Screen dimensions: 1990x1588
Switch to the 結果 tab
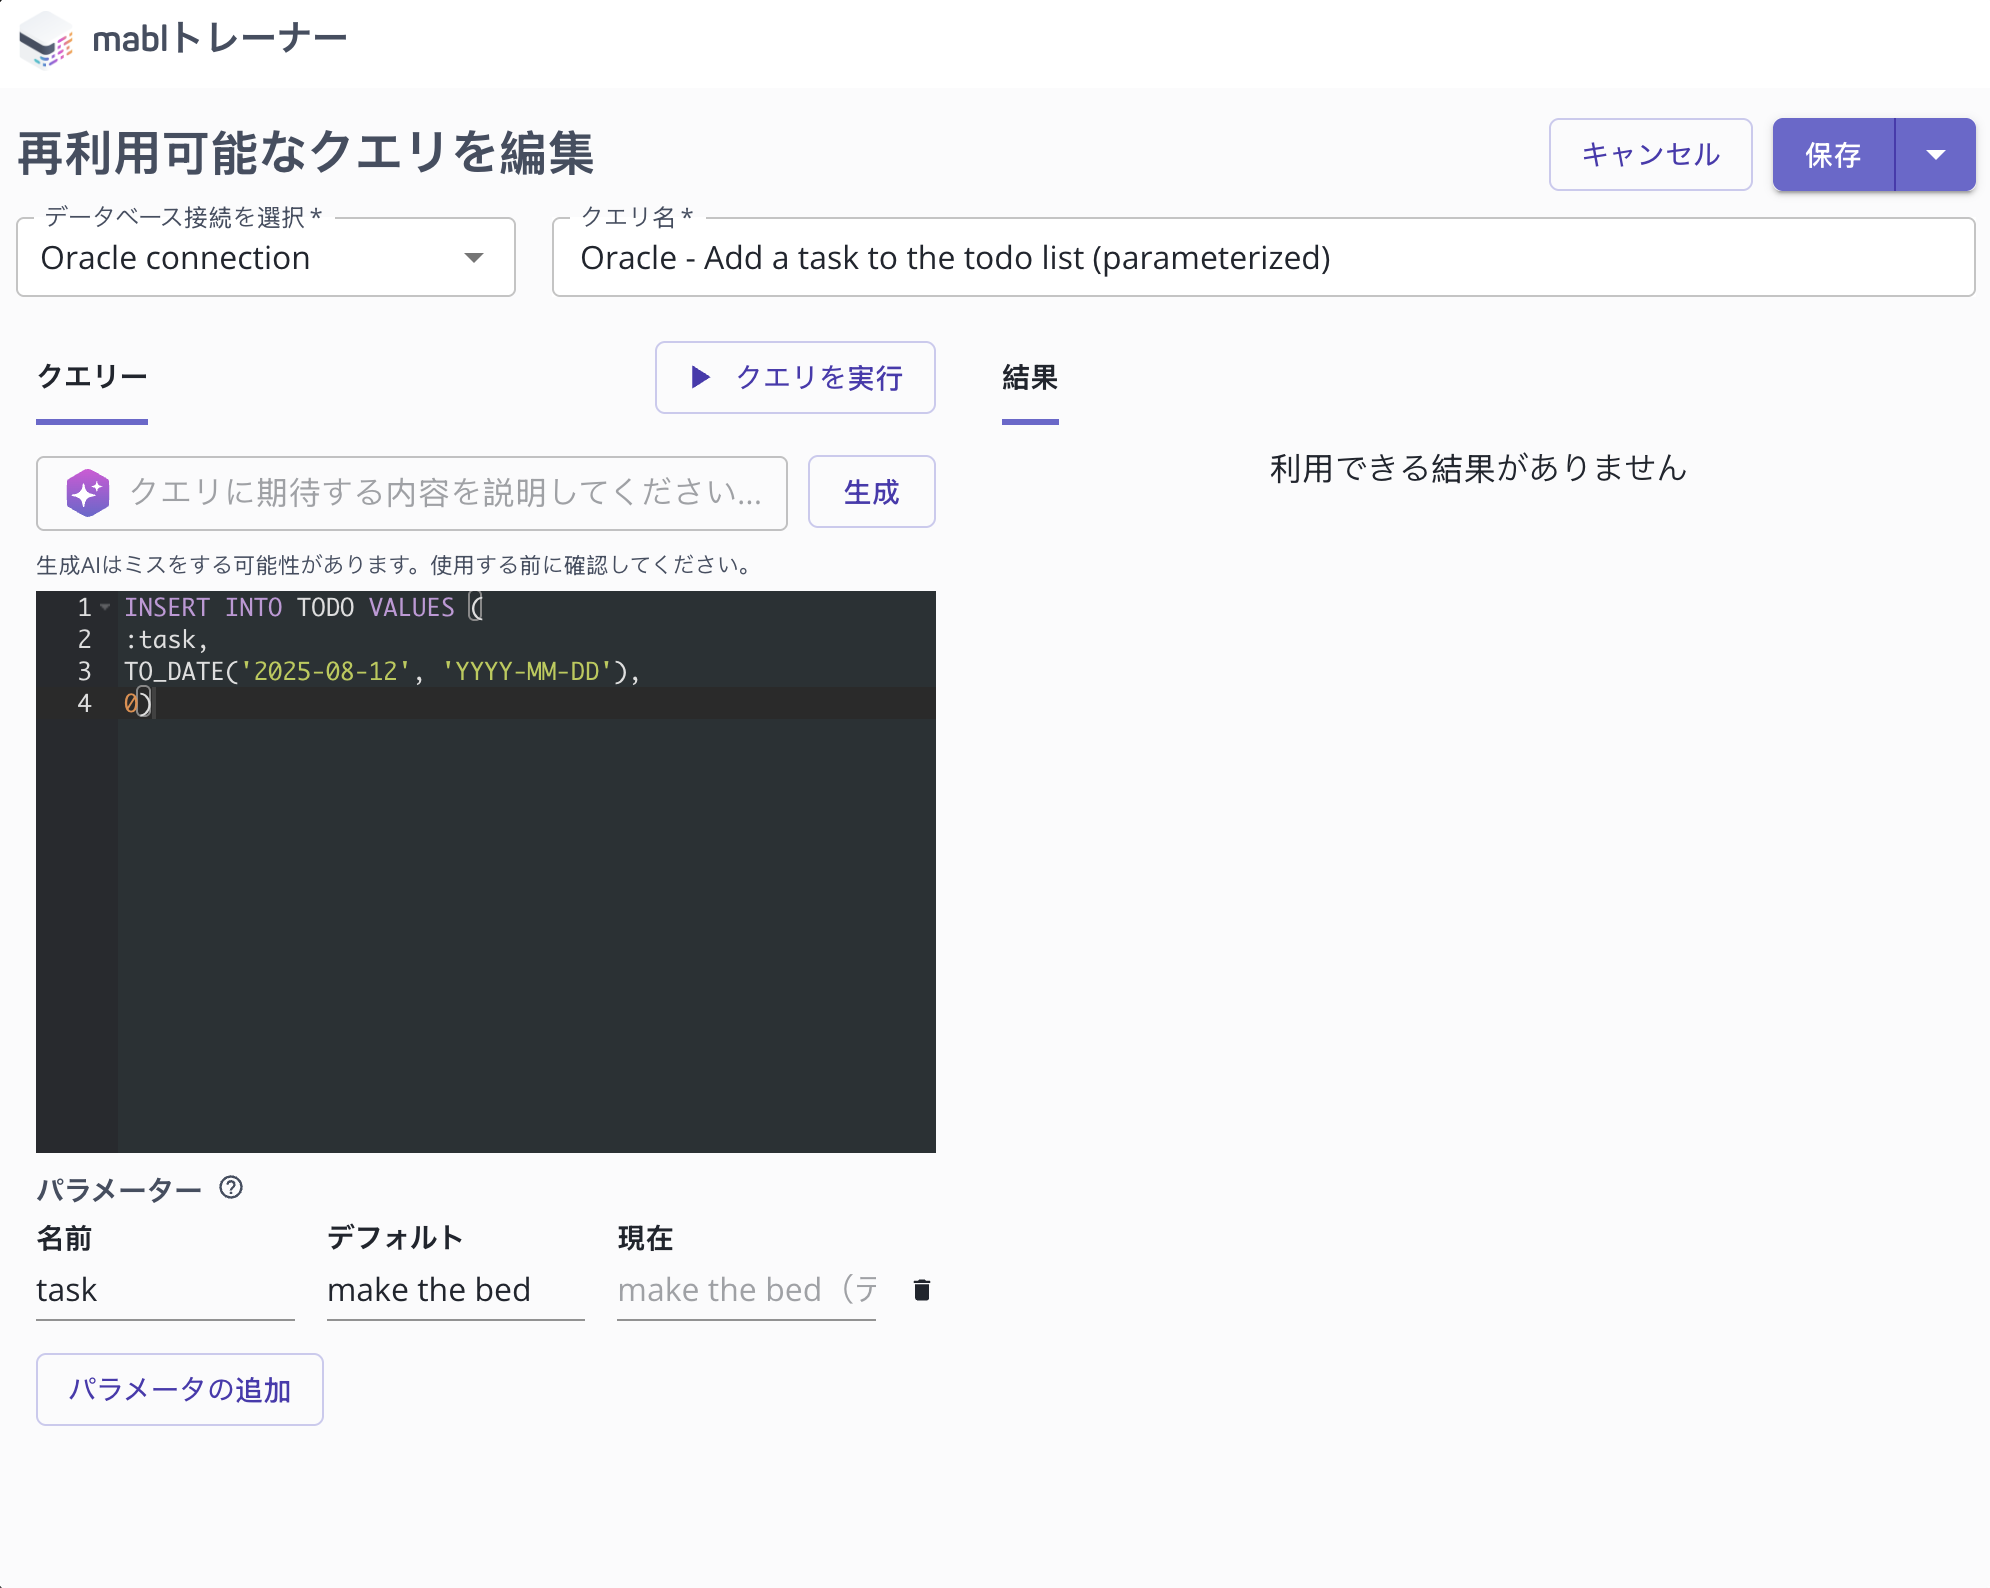pyautogui.click(x=1030, y=378)
